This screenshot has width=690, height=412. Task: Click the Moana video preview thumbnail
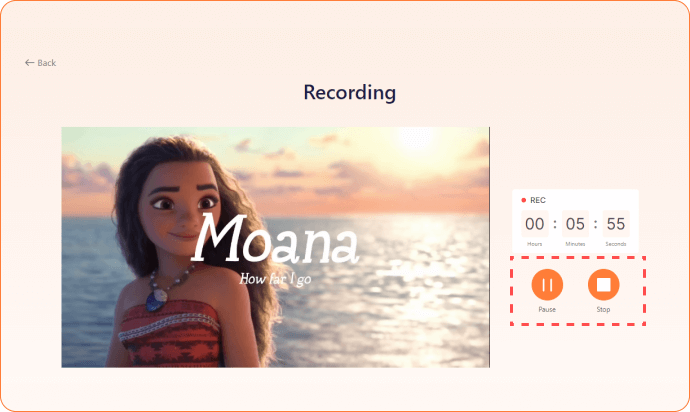tap(275, 247)
